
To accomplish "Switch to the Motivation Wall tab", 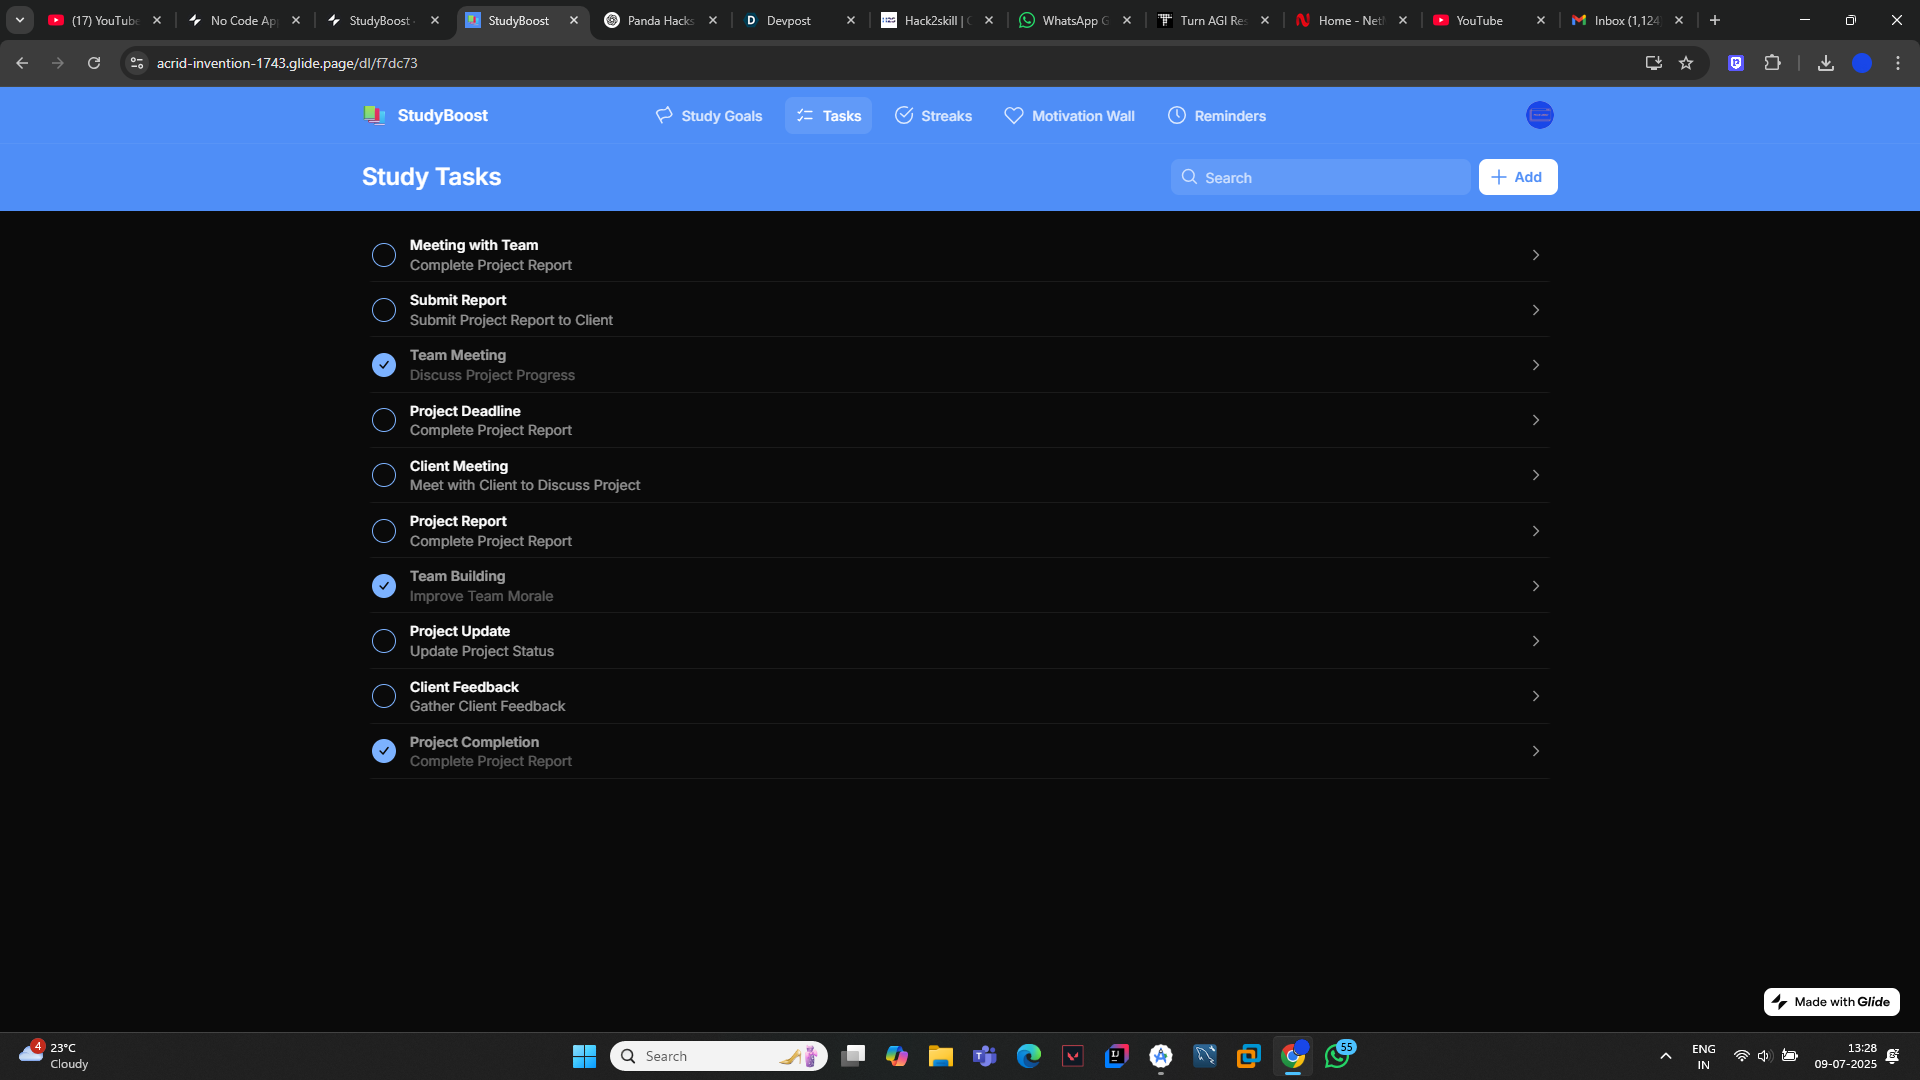I will click(x=1069, y=116).
